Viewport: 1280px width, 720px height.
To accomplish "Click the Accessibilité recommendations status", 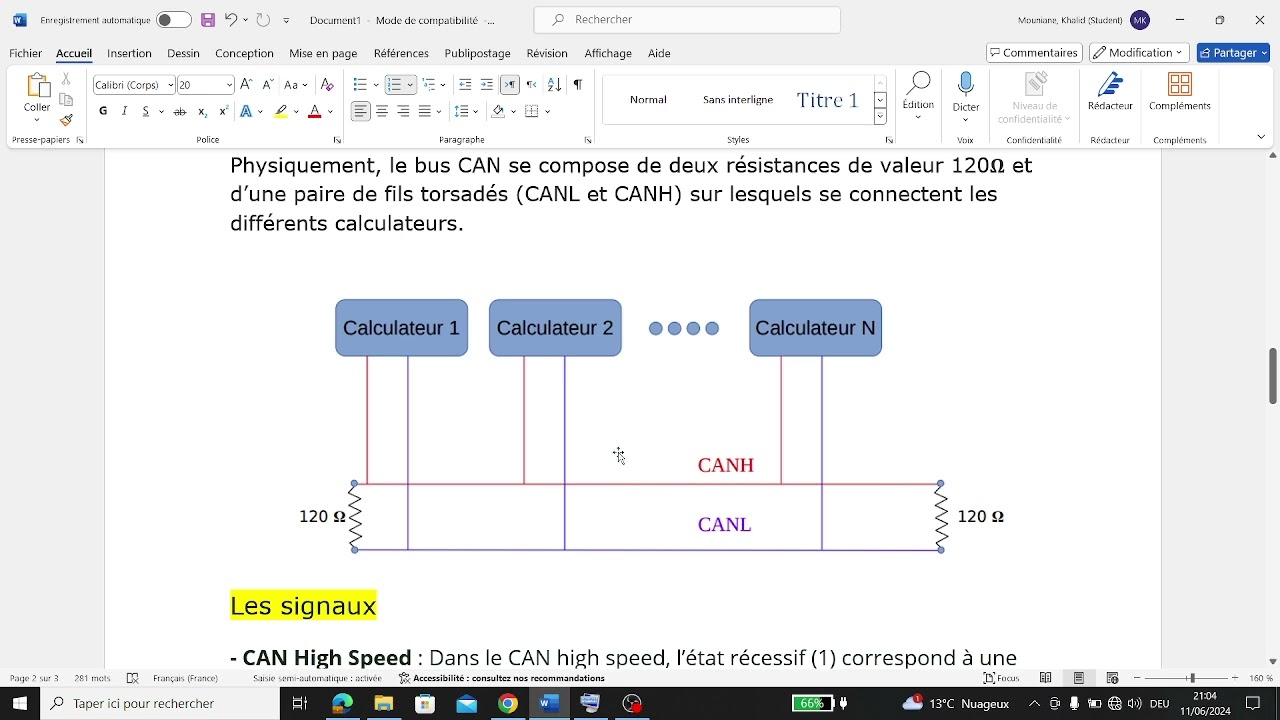I will click(502, 678).
